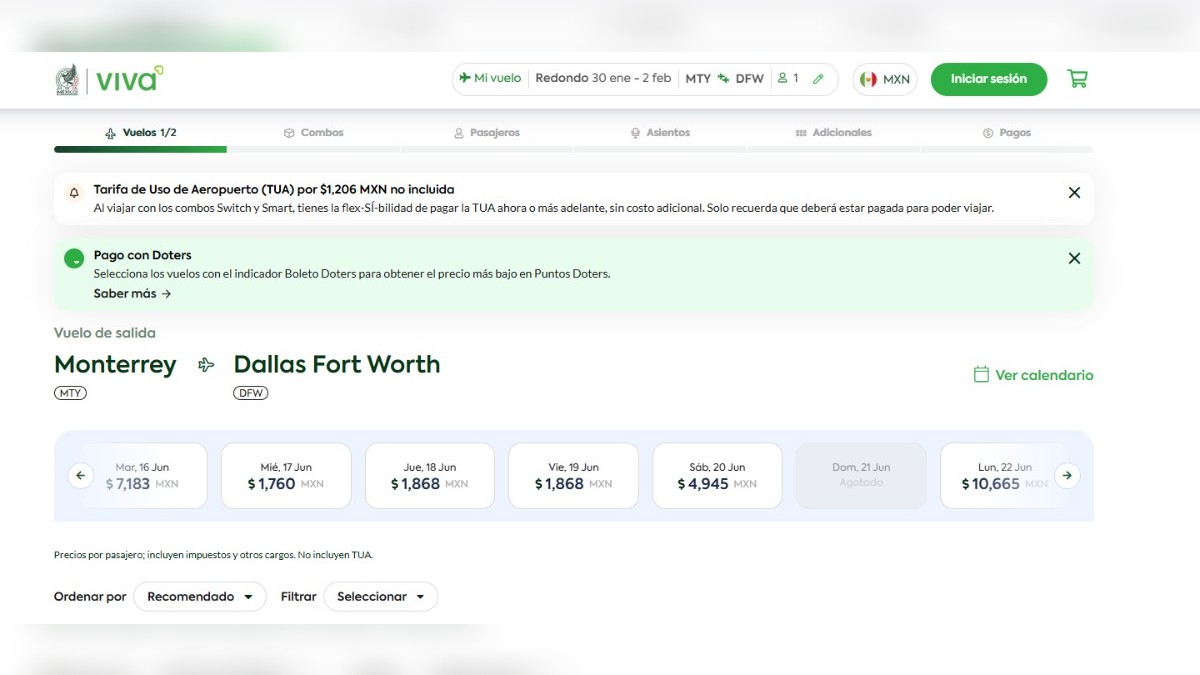
Task: Select the Sáb 20 Jun fare option
Action: [x=717, y=475]
